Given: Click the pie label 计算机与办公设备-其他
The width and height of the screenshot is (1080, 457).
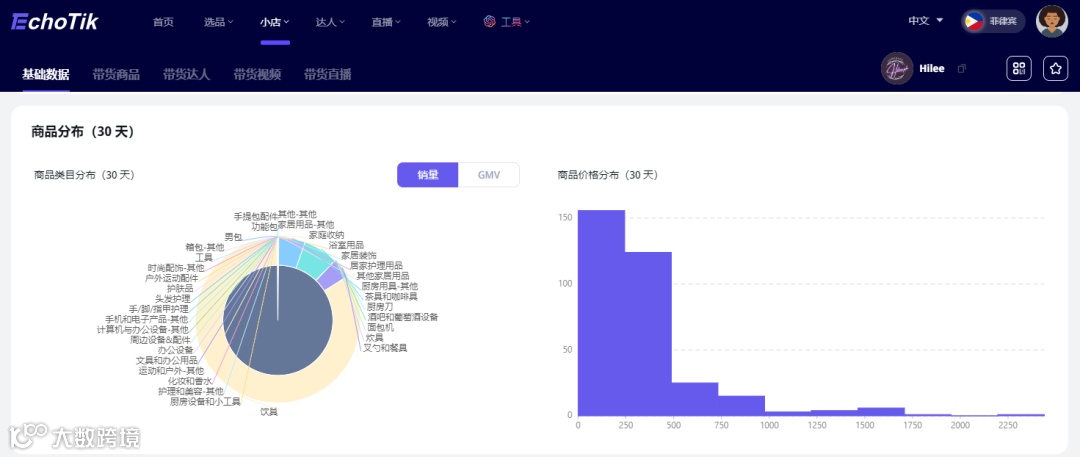Looking at the screenshot, I should pyautogui.click(x=142, y=329).
